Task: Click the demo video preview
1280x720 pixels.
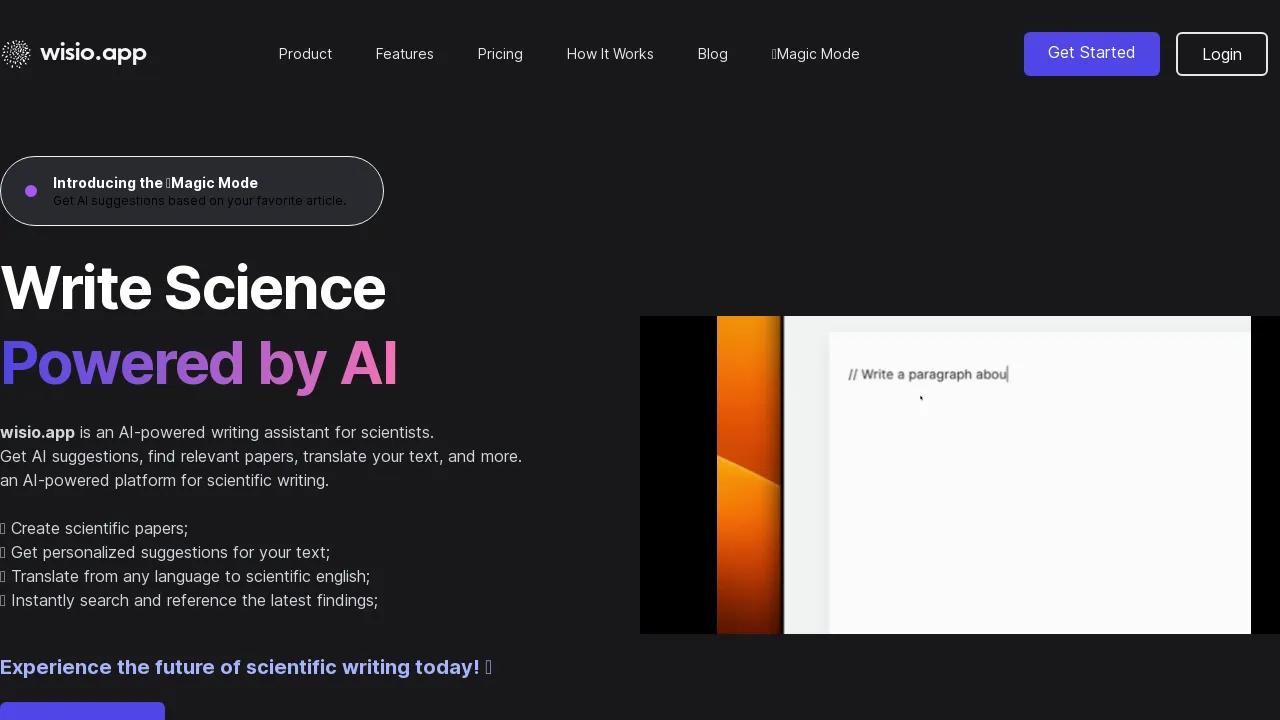Action: [x=960, y=475]
